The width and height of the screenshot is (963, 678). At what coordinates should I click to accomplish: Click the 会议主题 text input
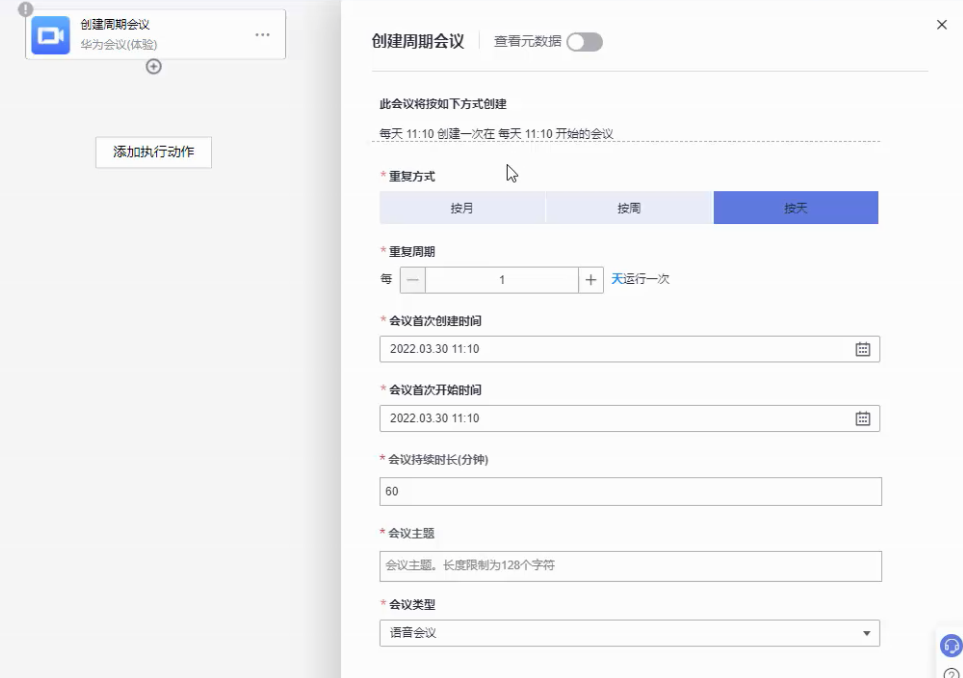(630, 566)
